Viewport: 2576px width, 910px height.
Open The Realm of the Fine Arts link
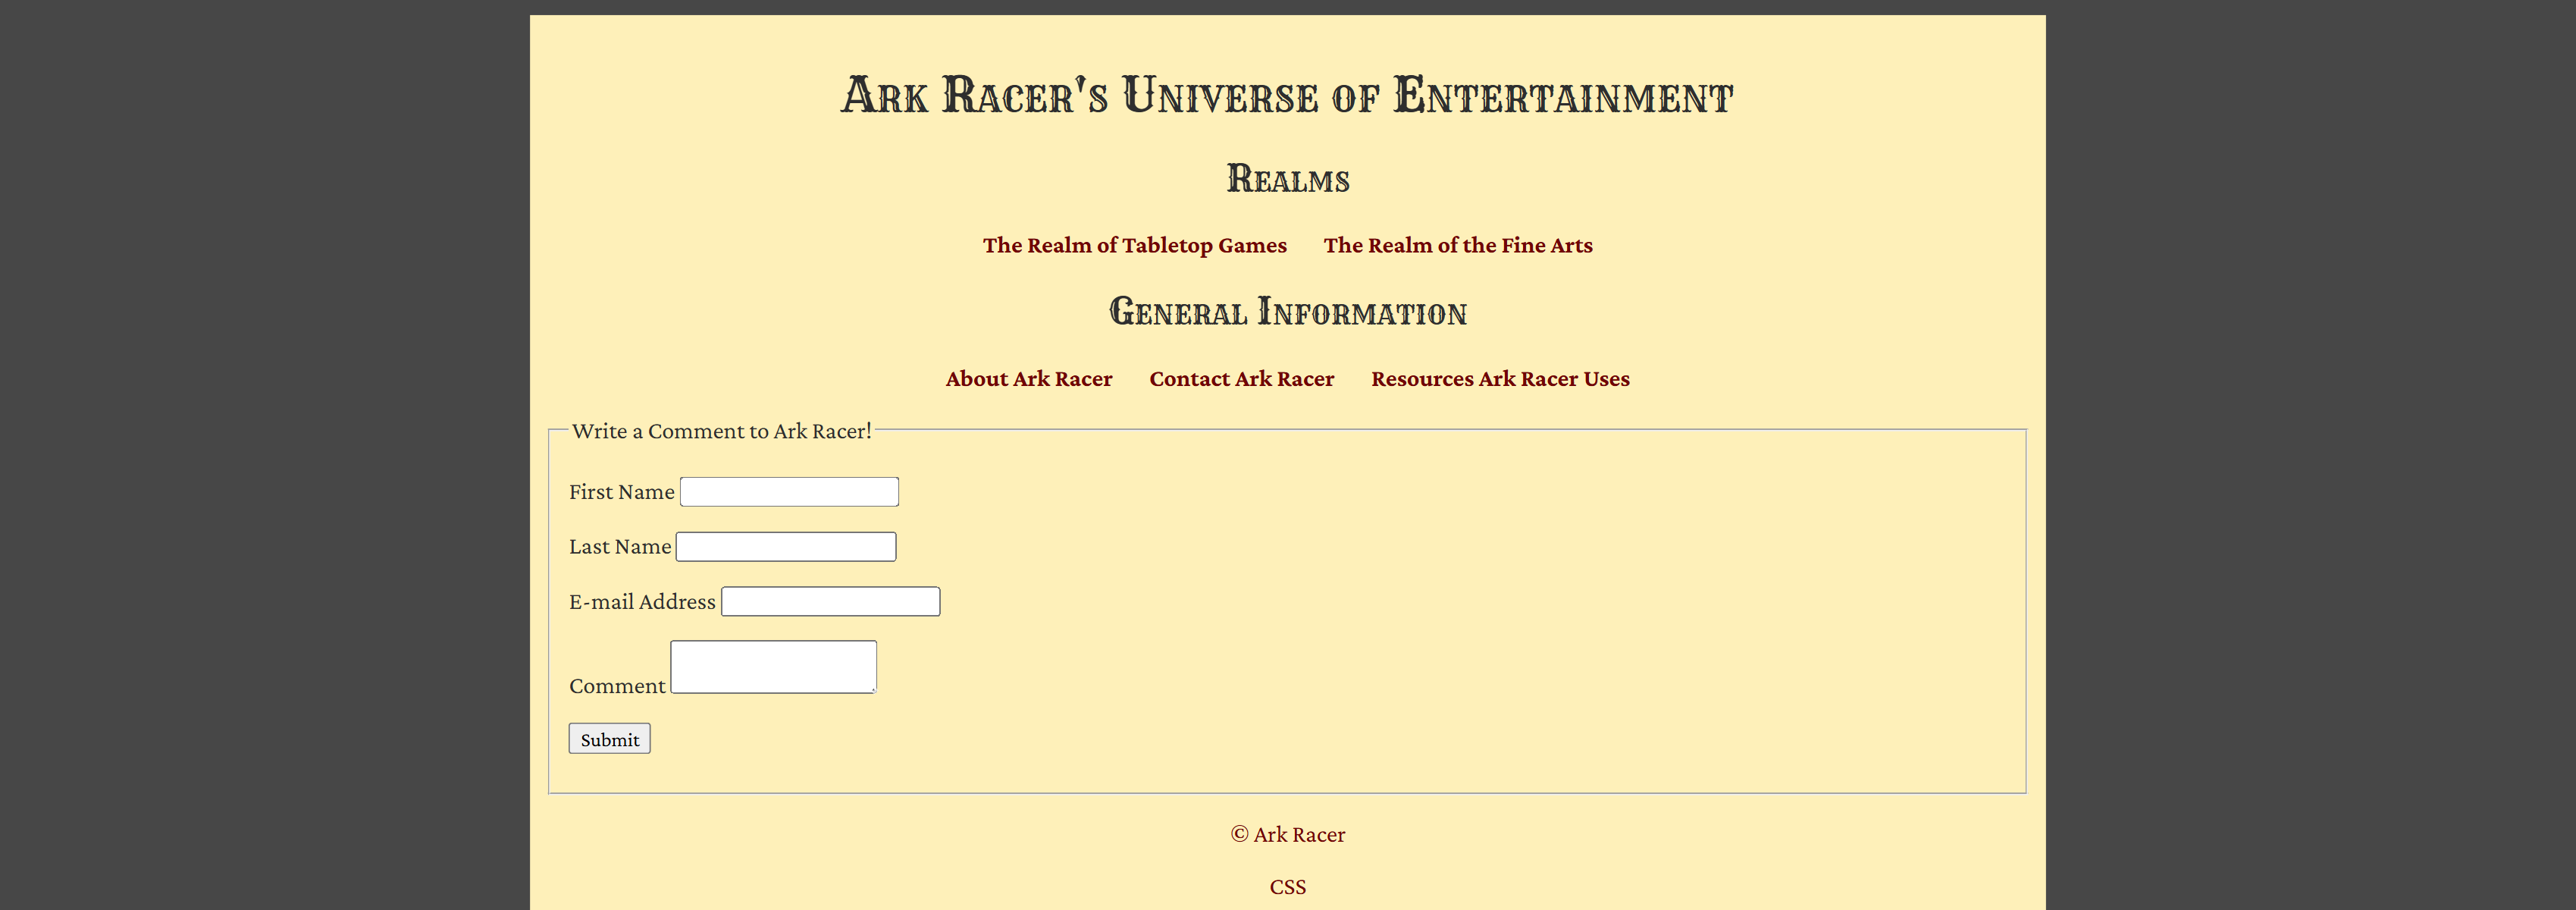tap(1458, 245)
